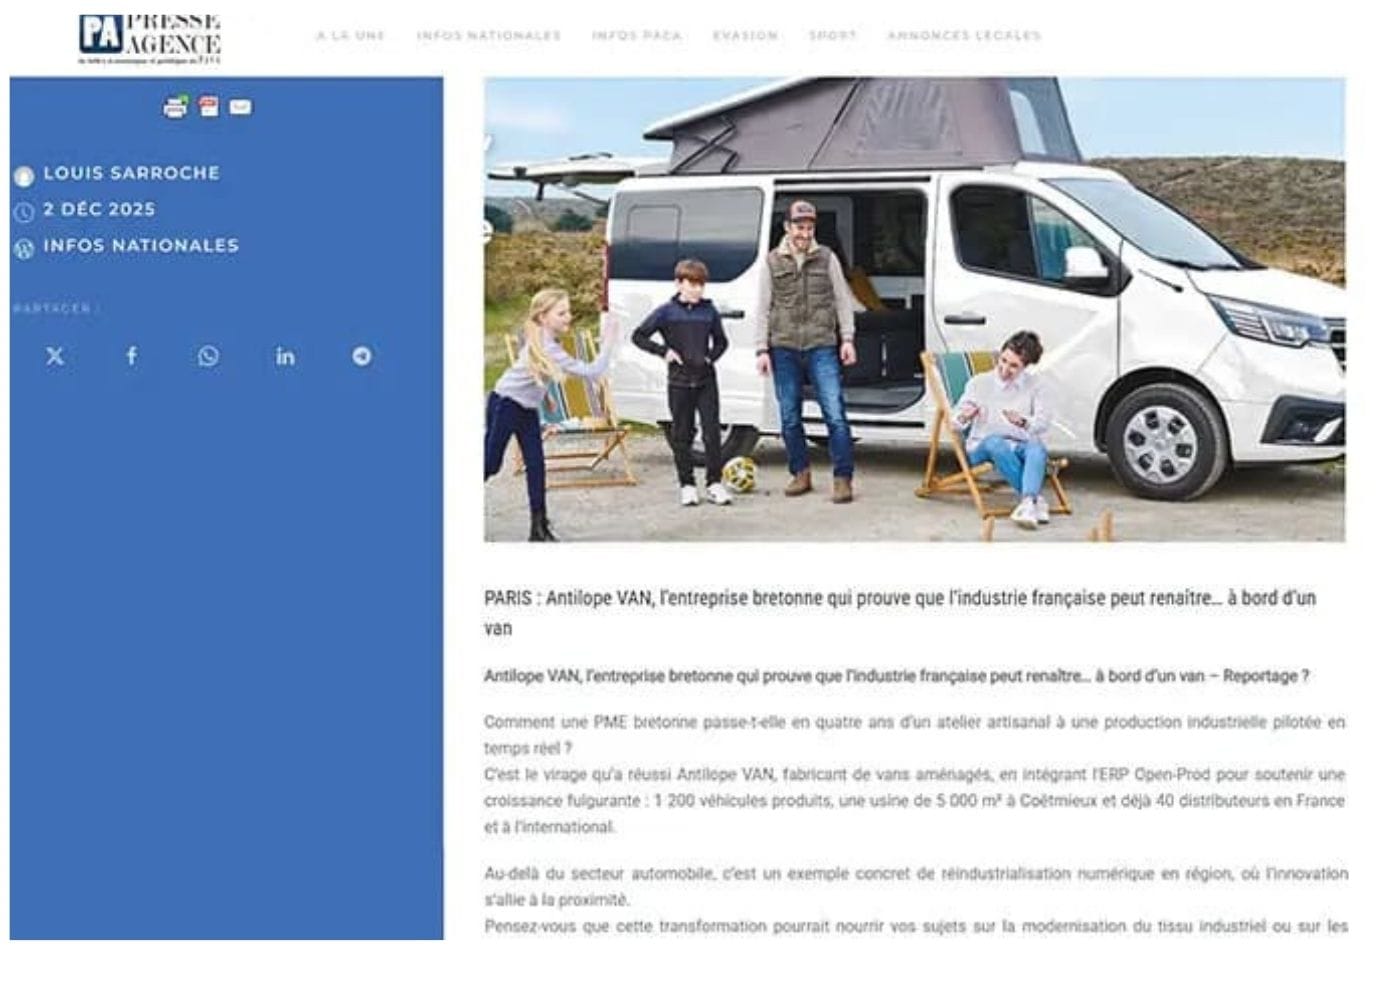Click the PDF export icon
1380x986 pixels.
pos(208,107)
